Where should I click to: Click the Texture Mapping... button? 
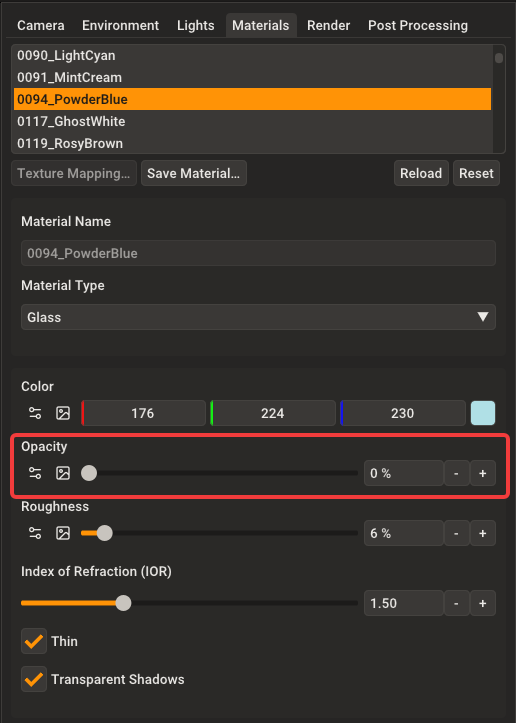74,173
